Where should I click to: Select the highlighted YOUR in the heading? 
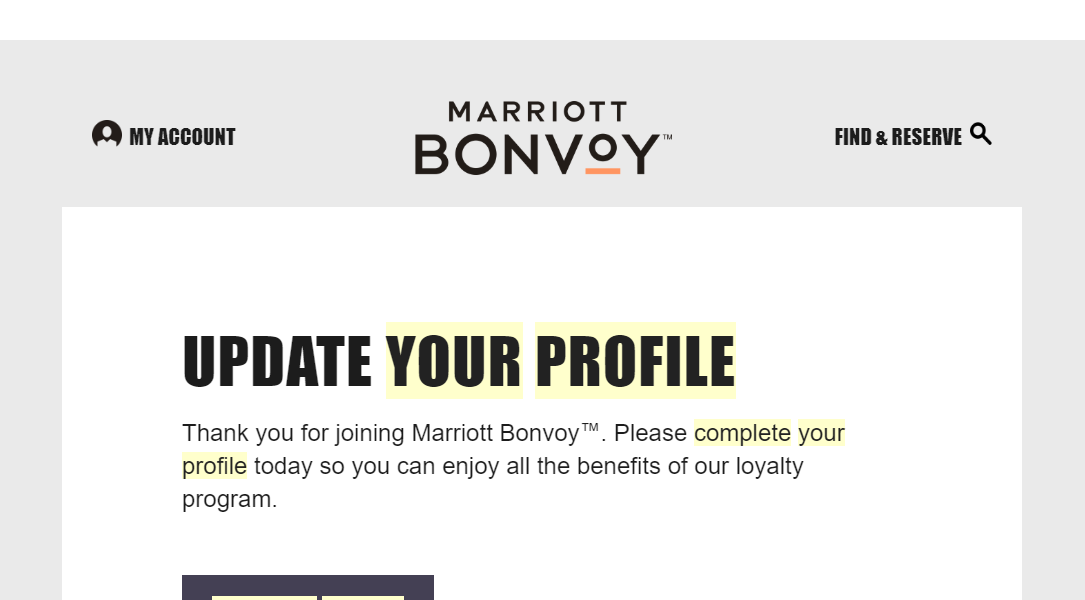pyautogui.click(x=454, y=361)
